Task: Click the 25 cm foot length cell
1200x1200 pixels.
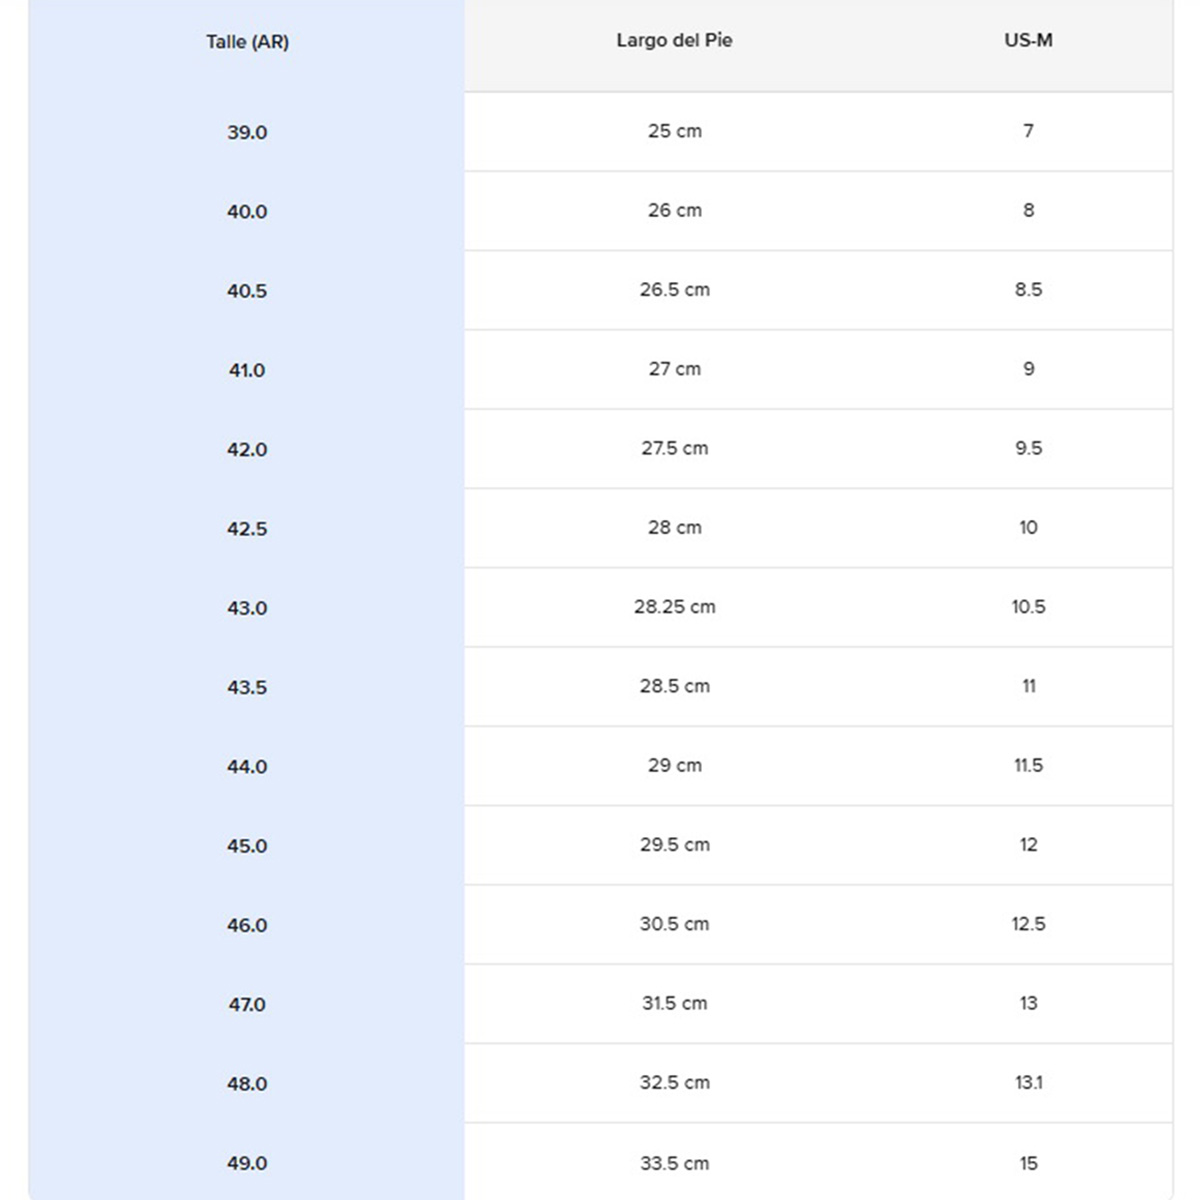Action: [x=674, y=131]
